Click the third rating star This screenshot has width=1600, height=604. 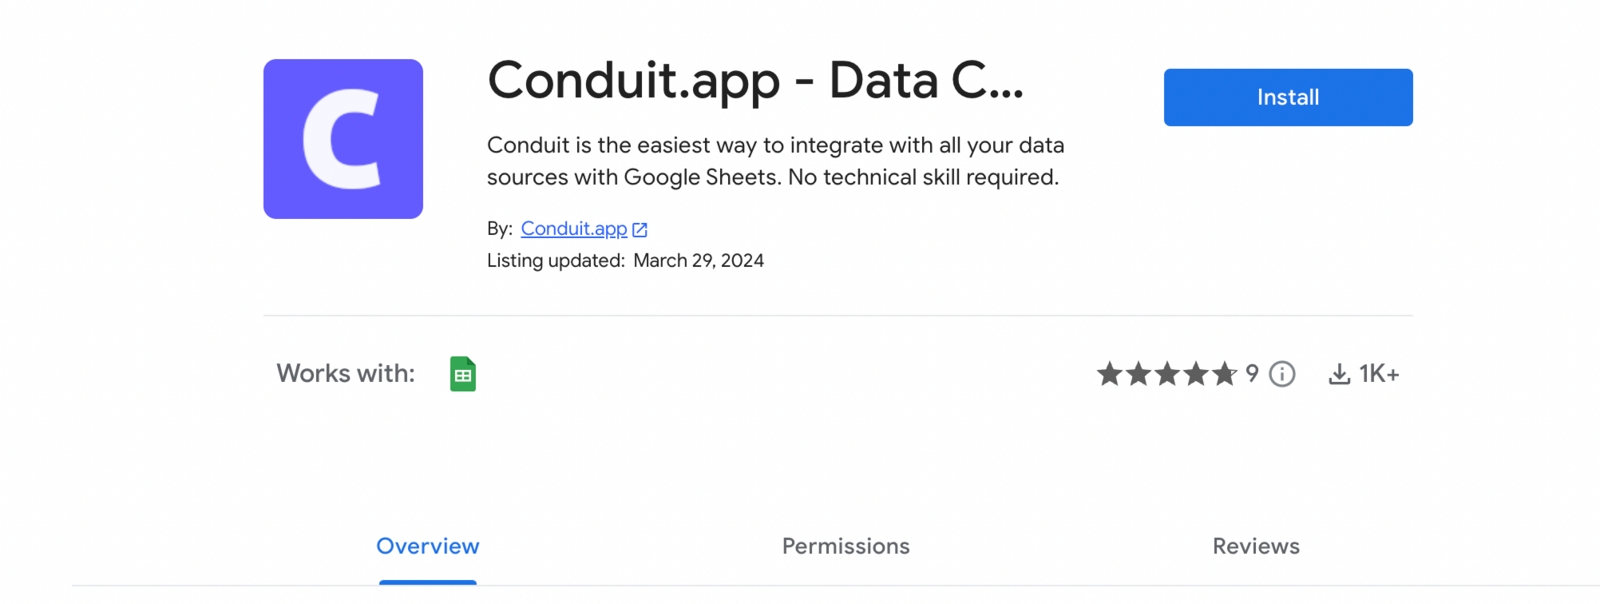pyautogui.click(x=1167, y=374)
